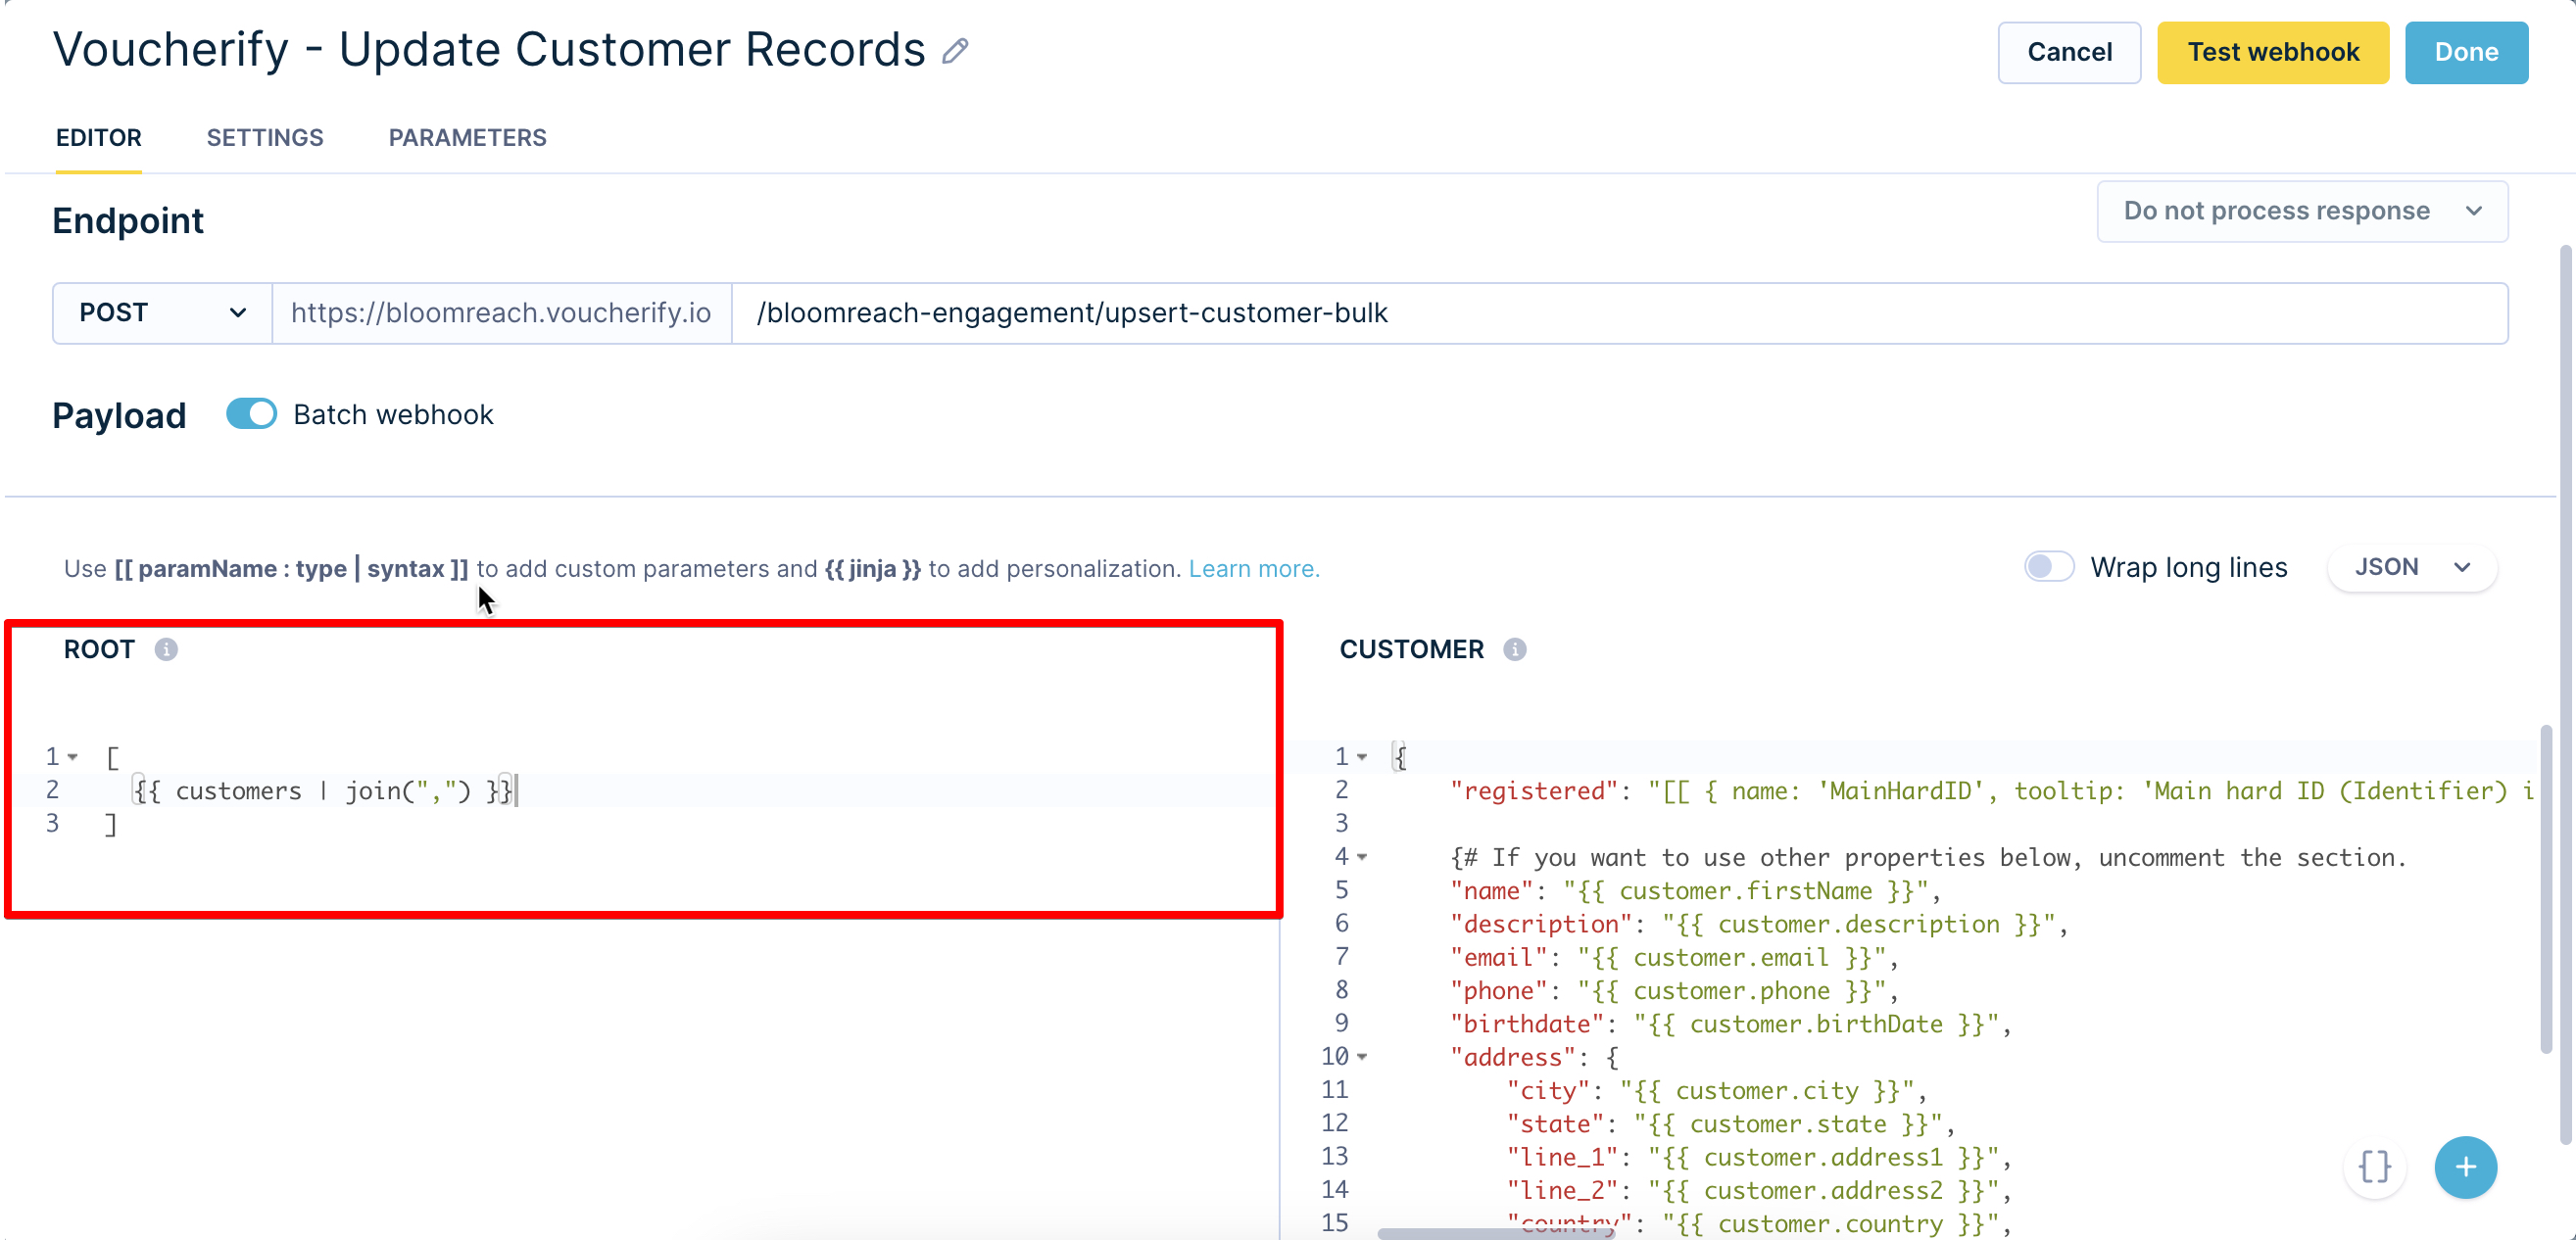The image size is (2576, 1240).
Task: Click the CUSTOMER editor horizontal scrollbar
Action: pyautogui.click(x=1496, y=1233)
